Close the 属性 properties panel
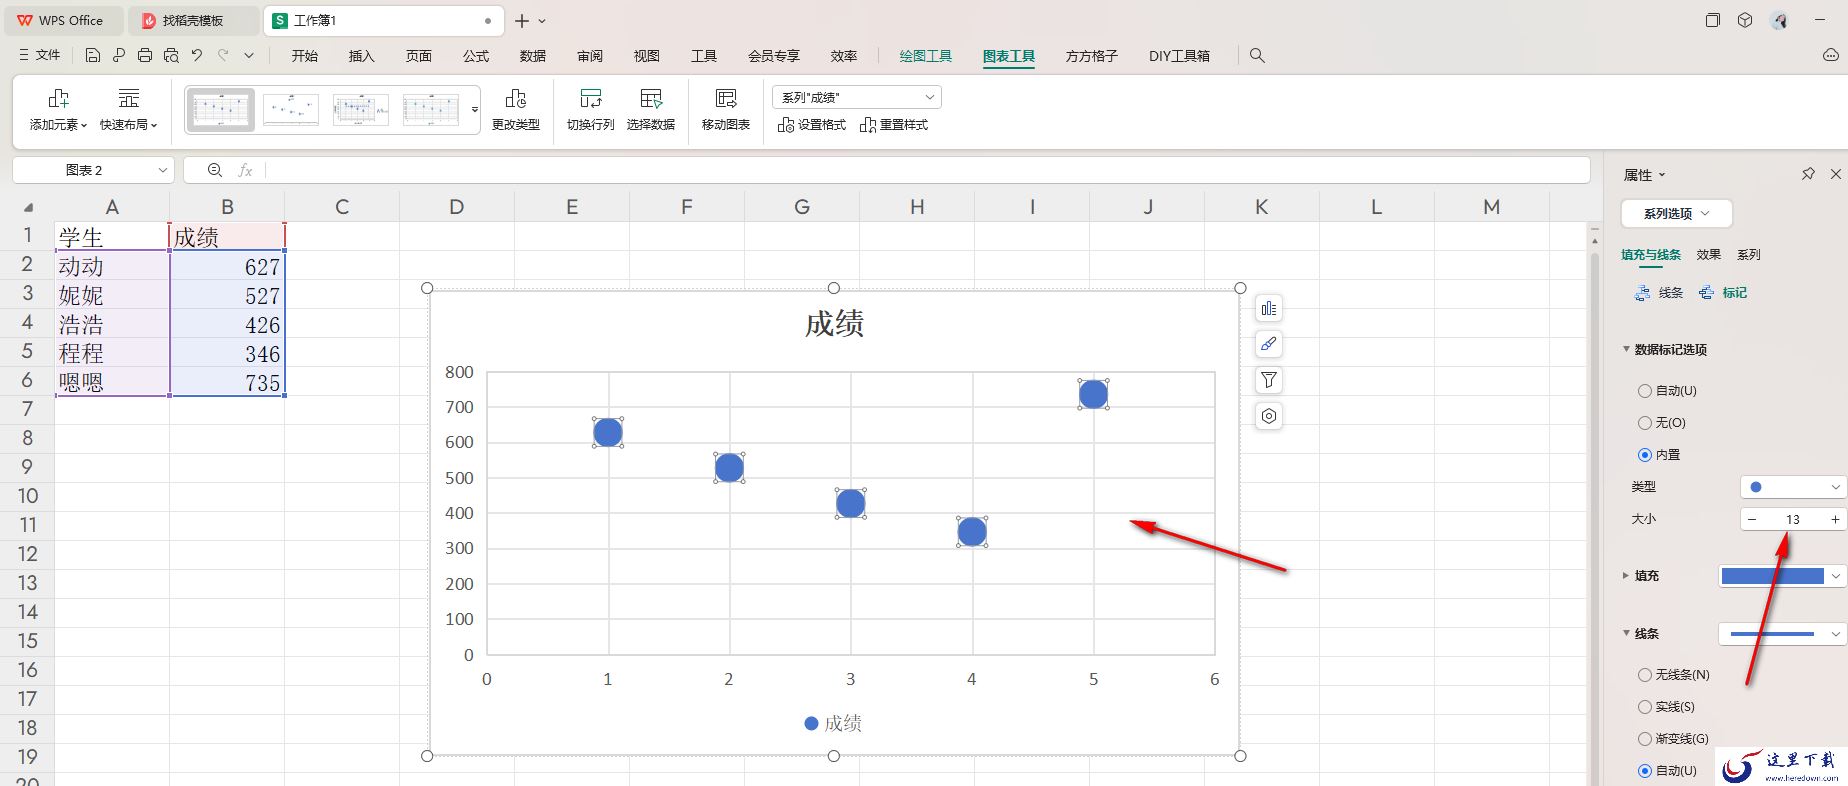The image size is (1848, 786). click(1836, 174)
